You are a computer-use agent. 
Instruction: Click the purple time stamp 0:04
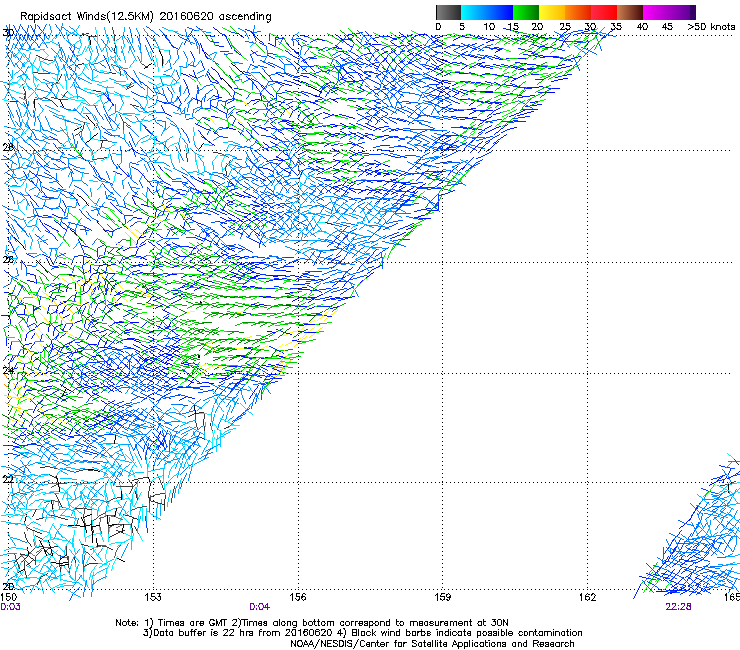(260, 607)
